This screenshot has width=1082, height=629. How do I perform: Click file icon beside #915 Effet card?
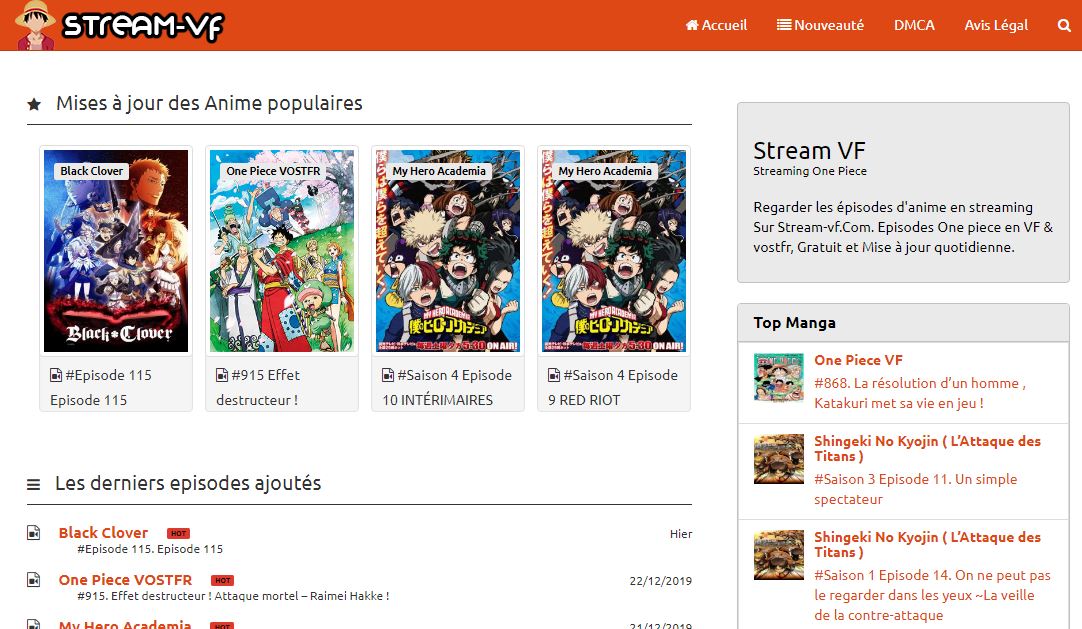tap(222, 375)
